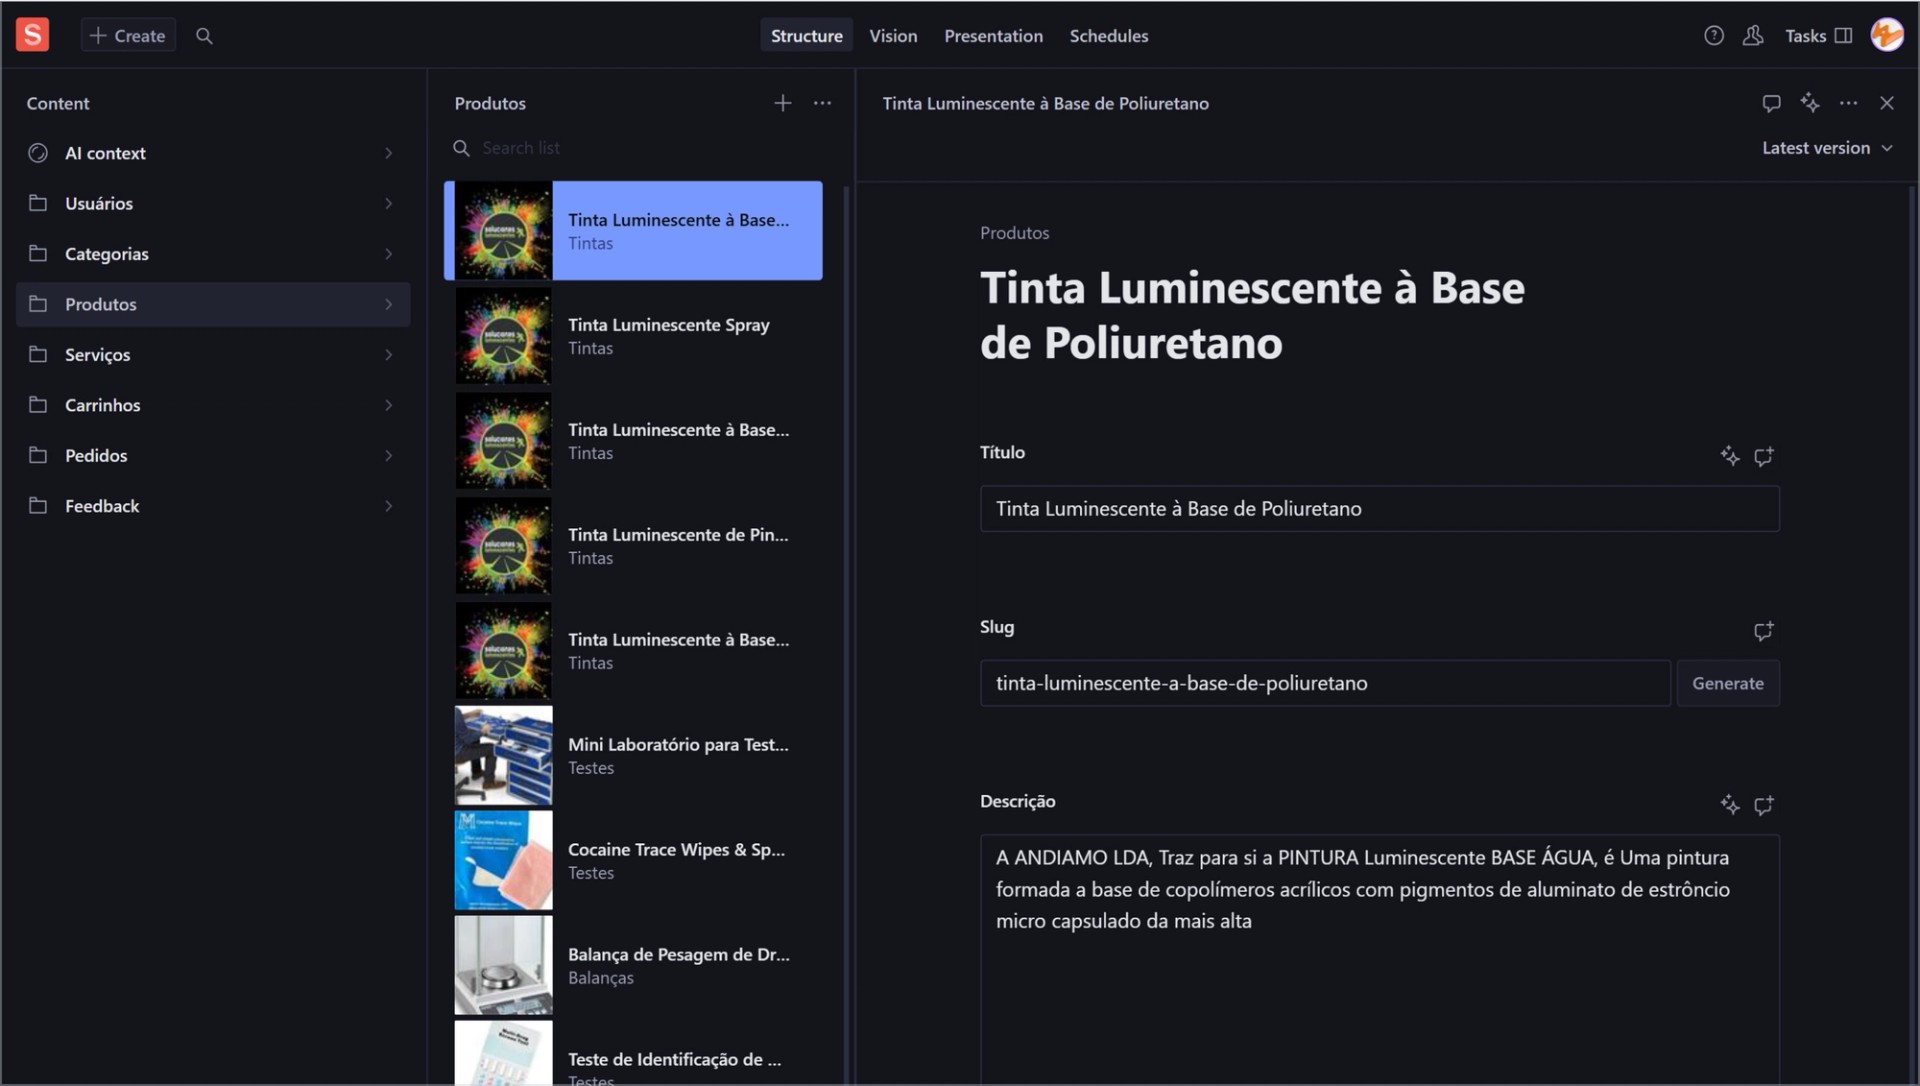Expand Pedidos chevron arrow
1920x1086 pixels.
point(389,455)
